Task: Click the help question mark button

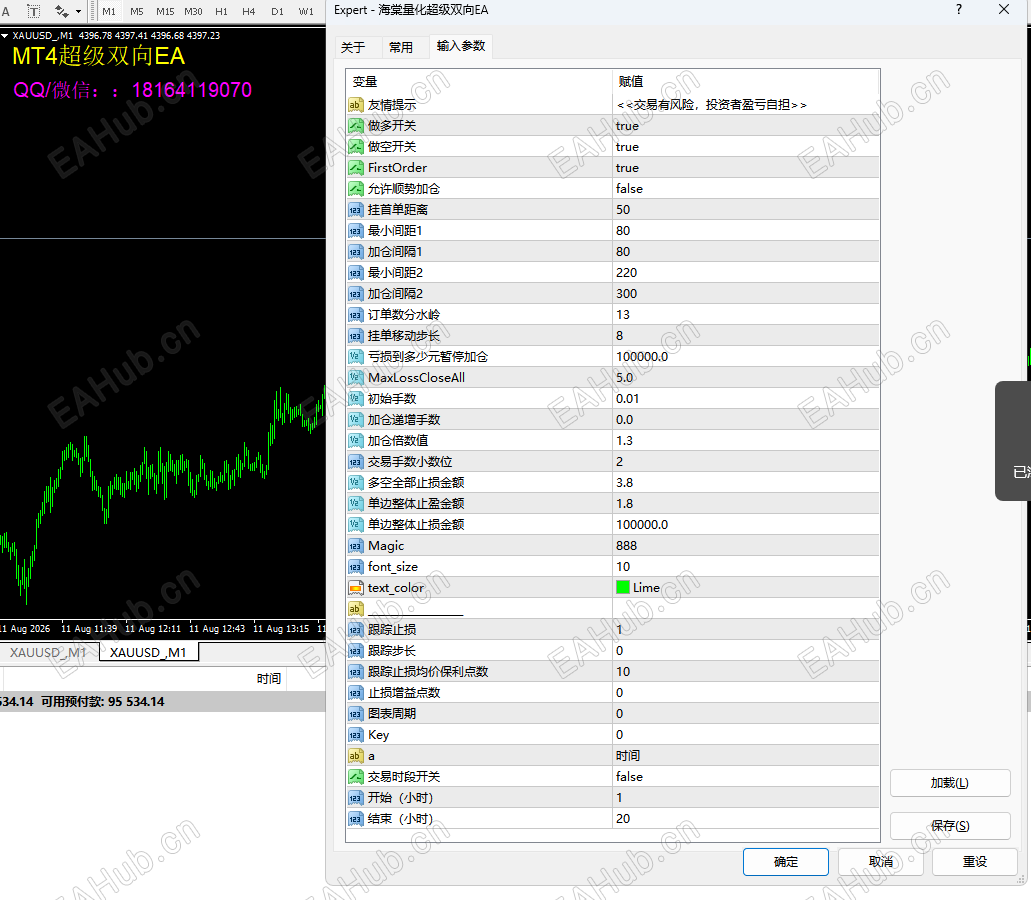Action: point(959,9)
